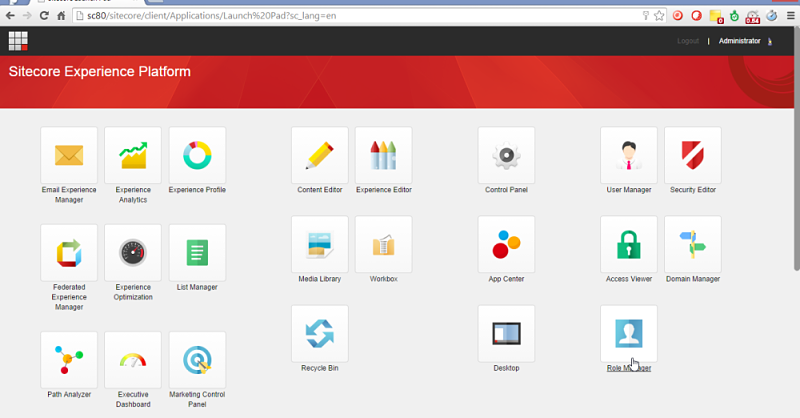Click the Logout link

[x=688, y=41]
